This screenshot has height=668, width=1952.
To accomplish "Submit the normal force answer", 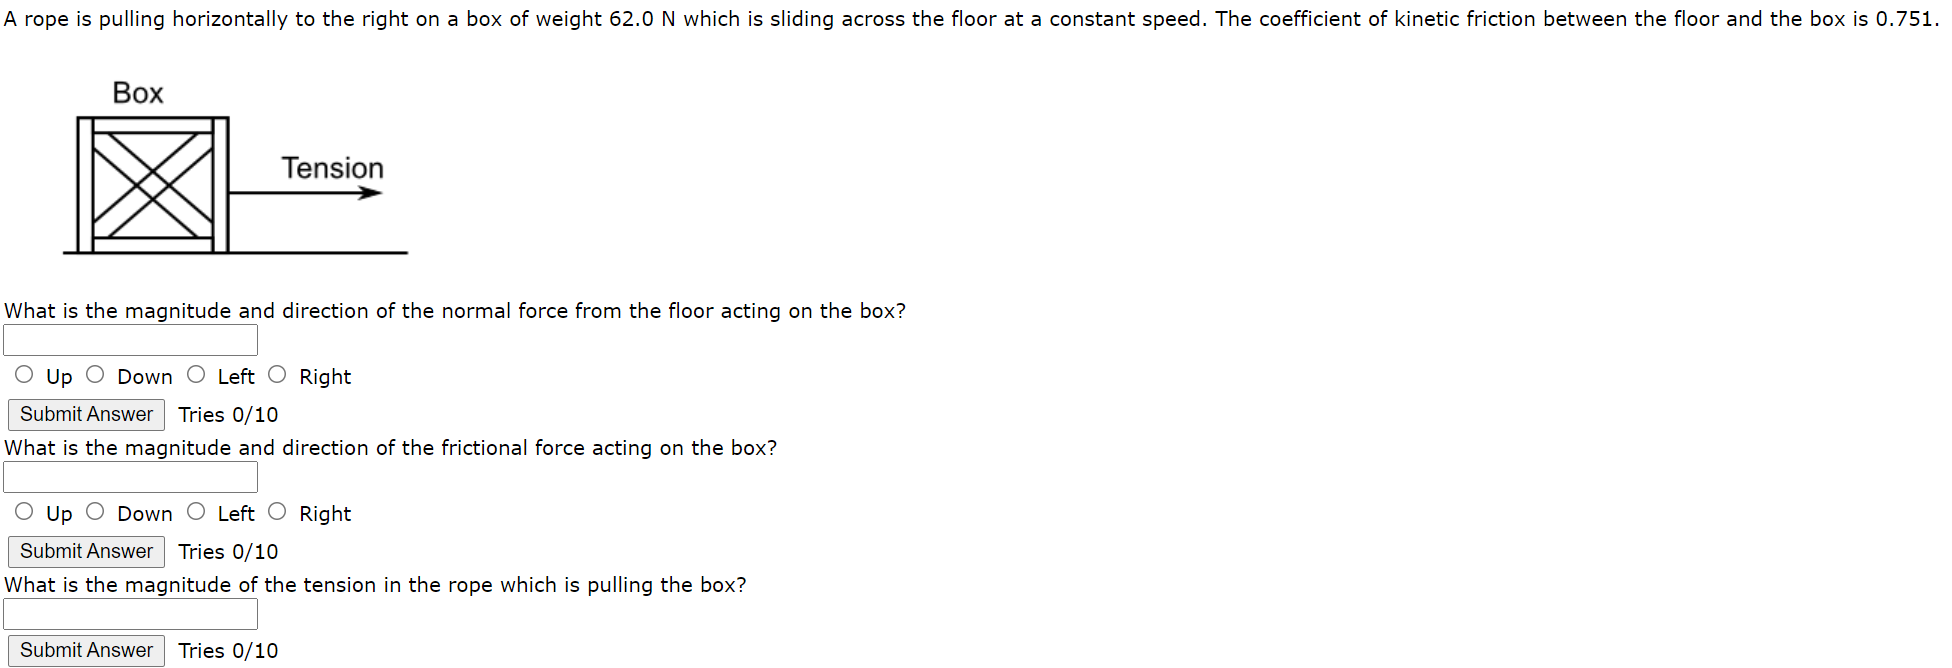I will tap(85, 414).
